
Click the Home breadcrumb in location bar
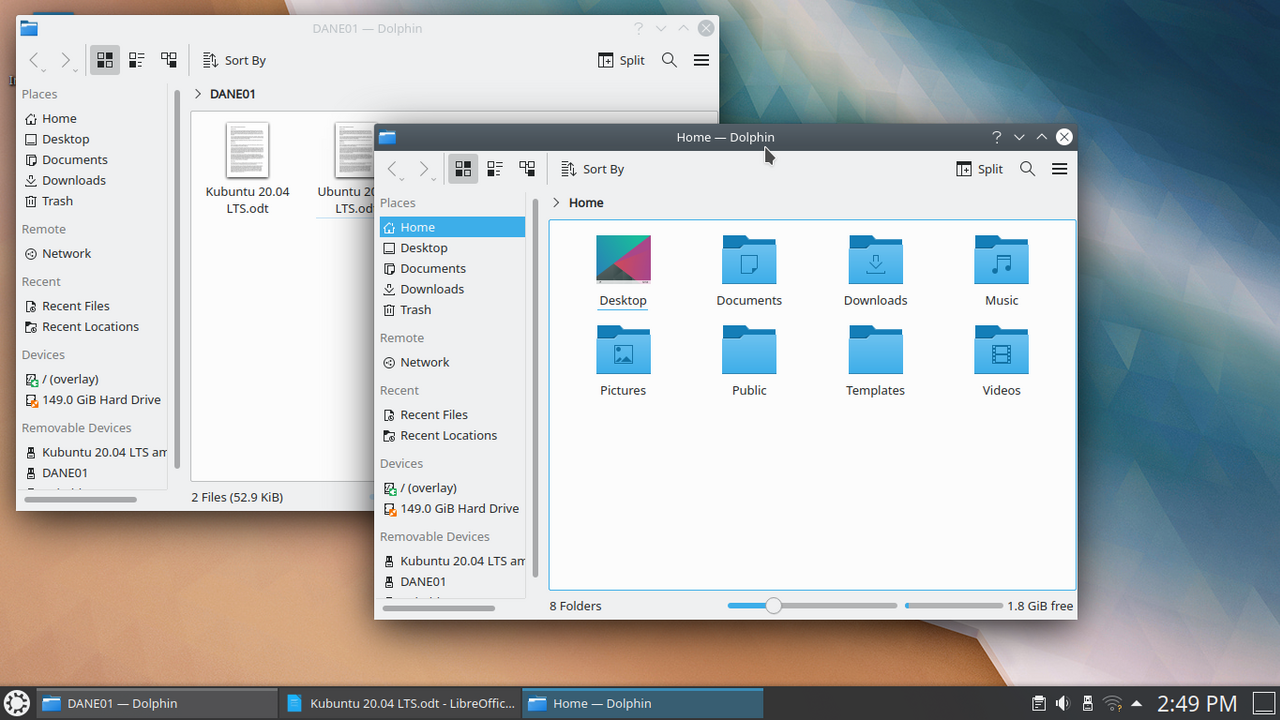[x=586, y=203]
